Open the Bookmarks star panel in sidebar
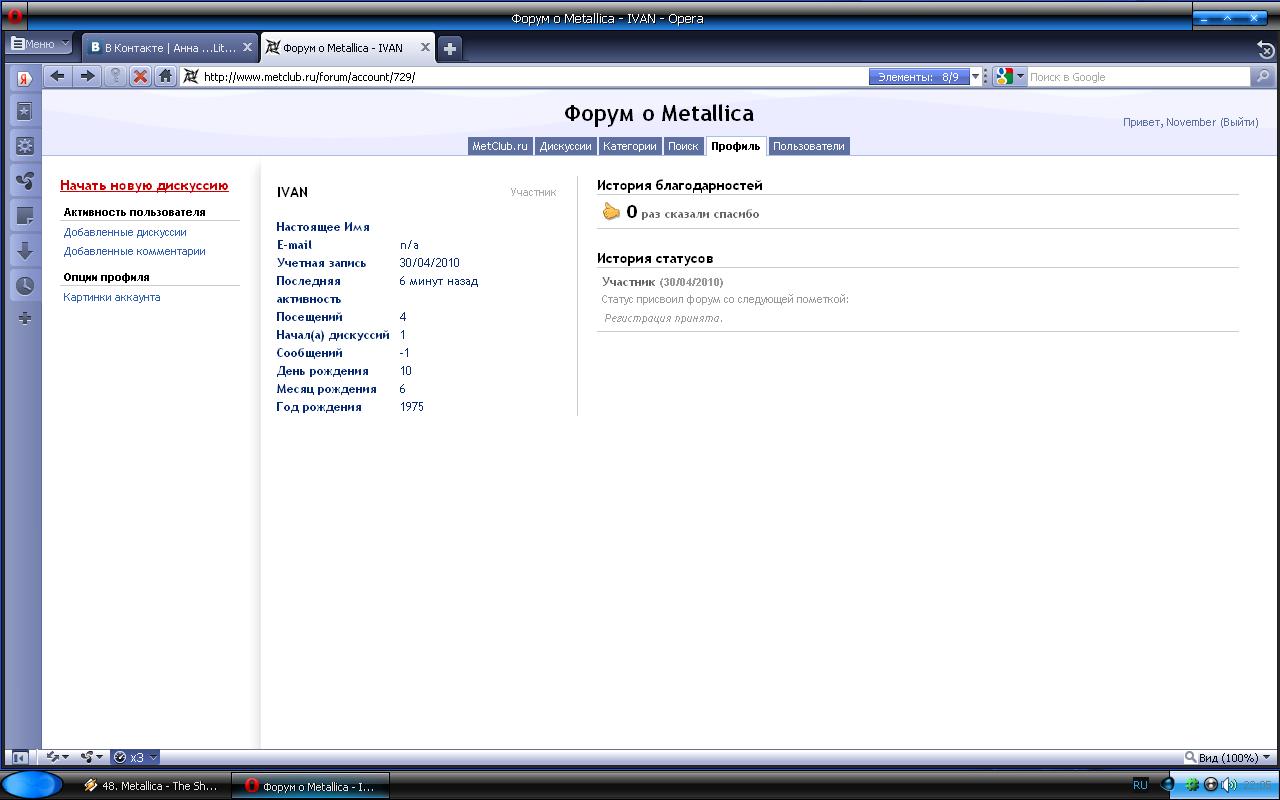 coord(25,111)
